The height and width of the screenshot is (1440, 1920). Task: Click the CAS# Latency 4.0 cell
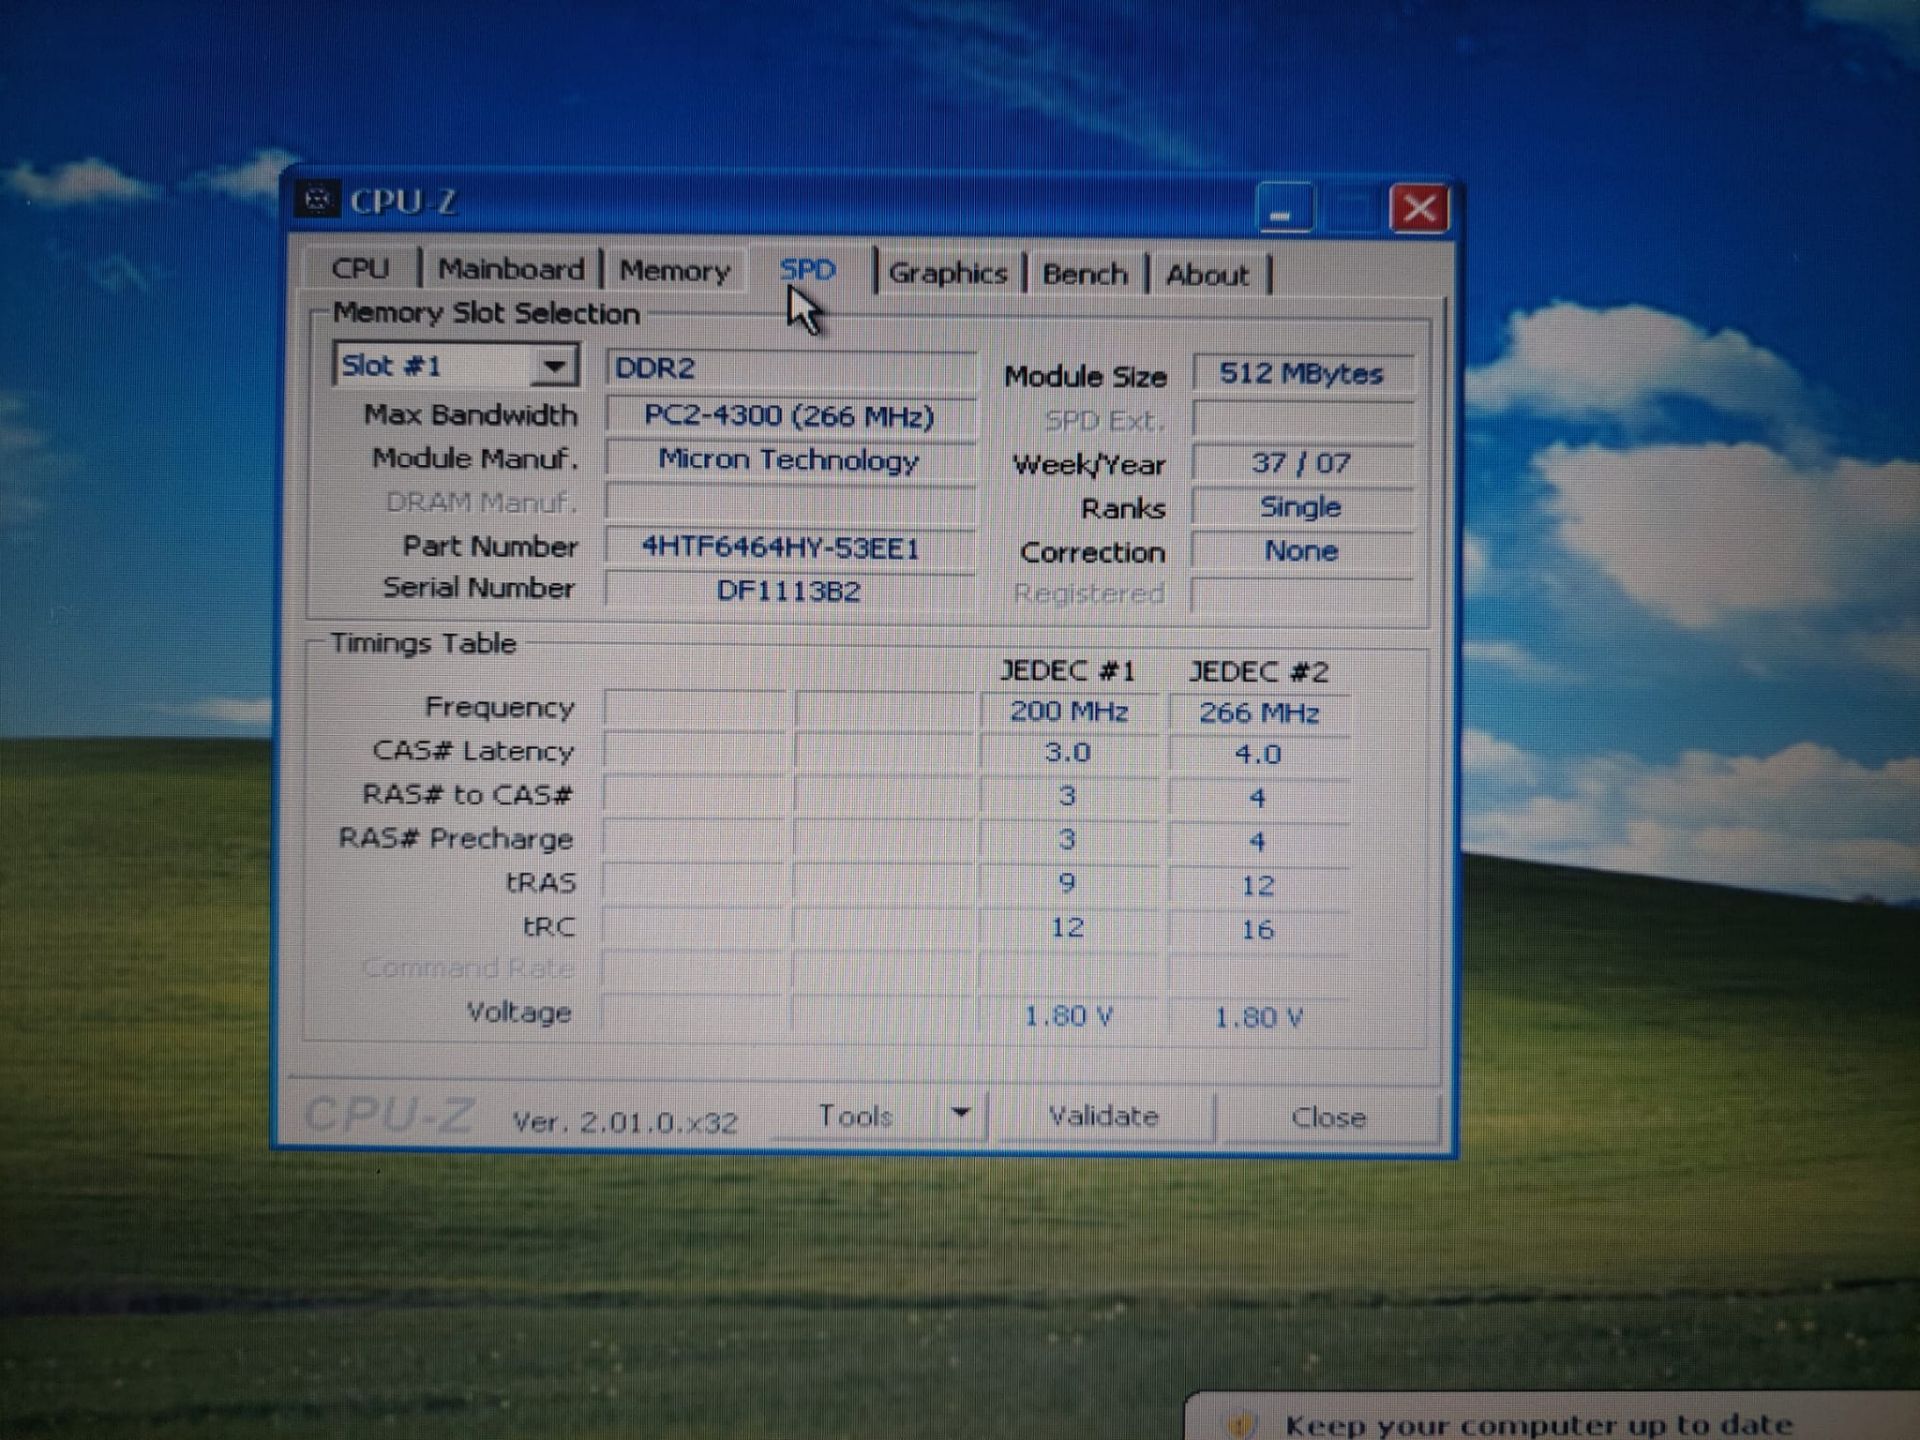1259,755
